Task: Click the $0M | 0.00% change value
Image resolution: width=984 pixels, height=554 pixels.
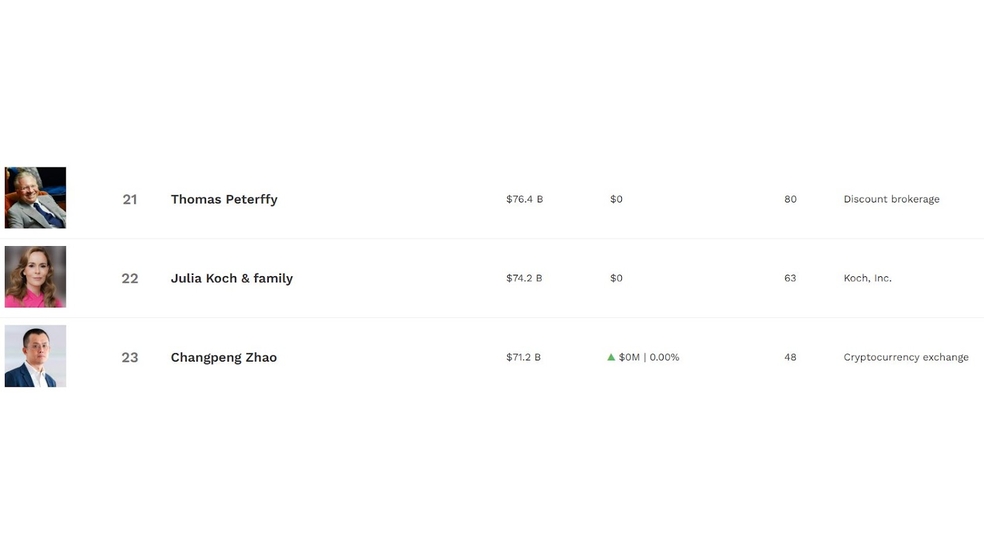Action: coord(649,357)
